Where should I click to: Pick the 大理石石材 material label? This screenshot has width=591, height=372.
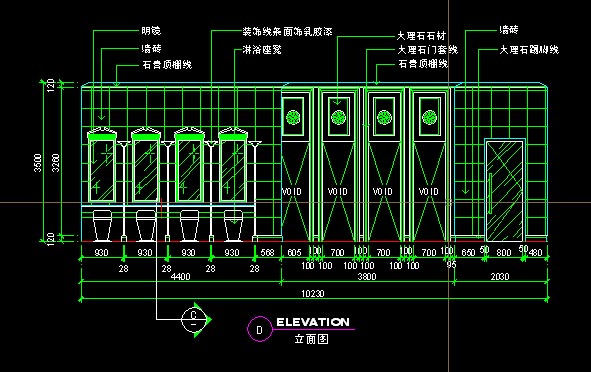click(421, 36)
